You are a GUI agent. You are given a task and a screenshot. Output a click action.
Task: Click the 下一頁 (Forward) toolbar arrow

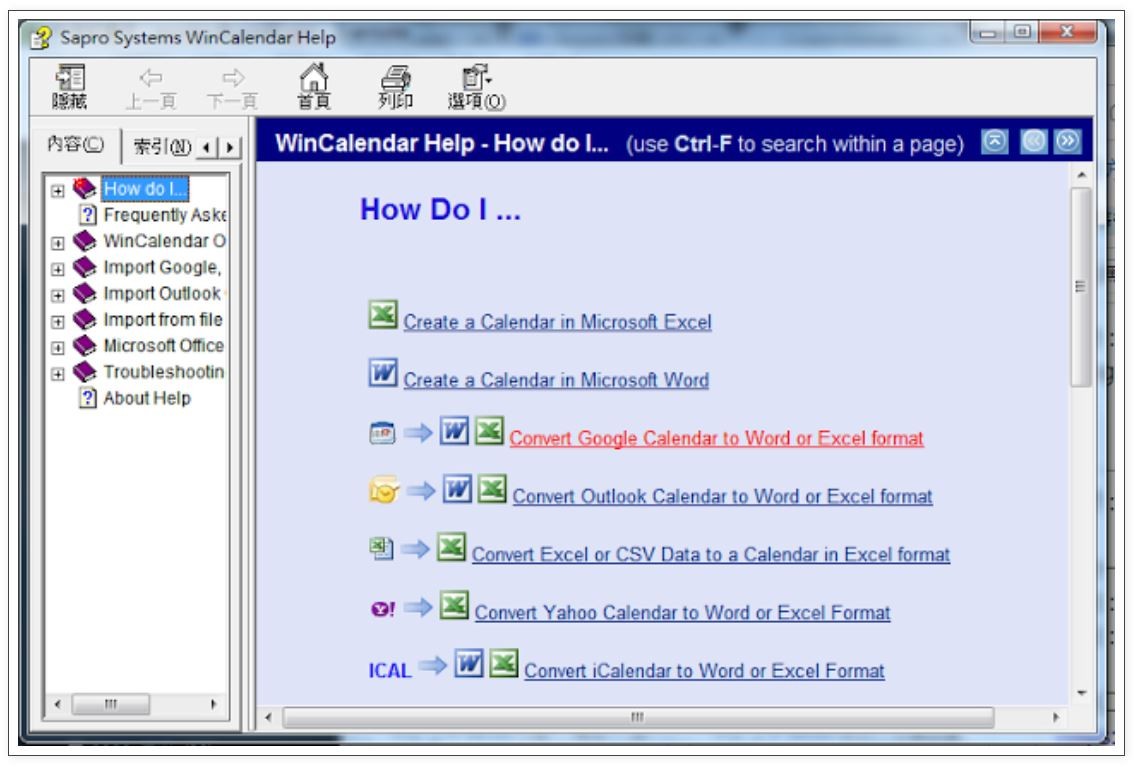(x=233, y=88)
